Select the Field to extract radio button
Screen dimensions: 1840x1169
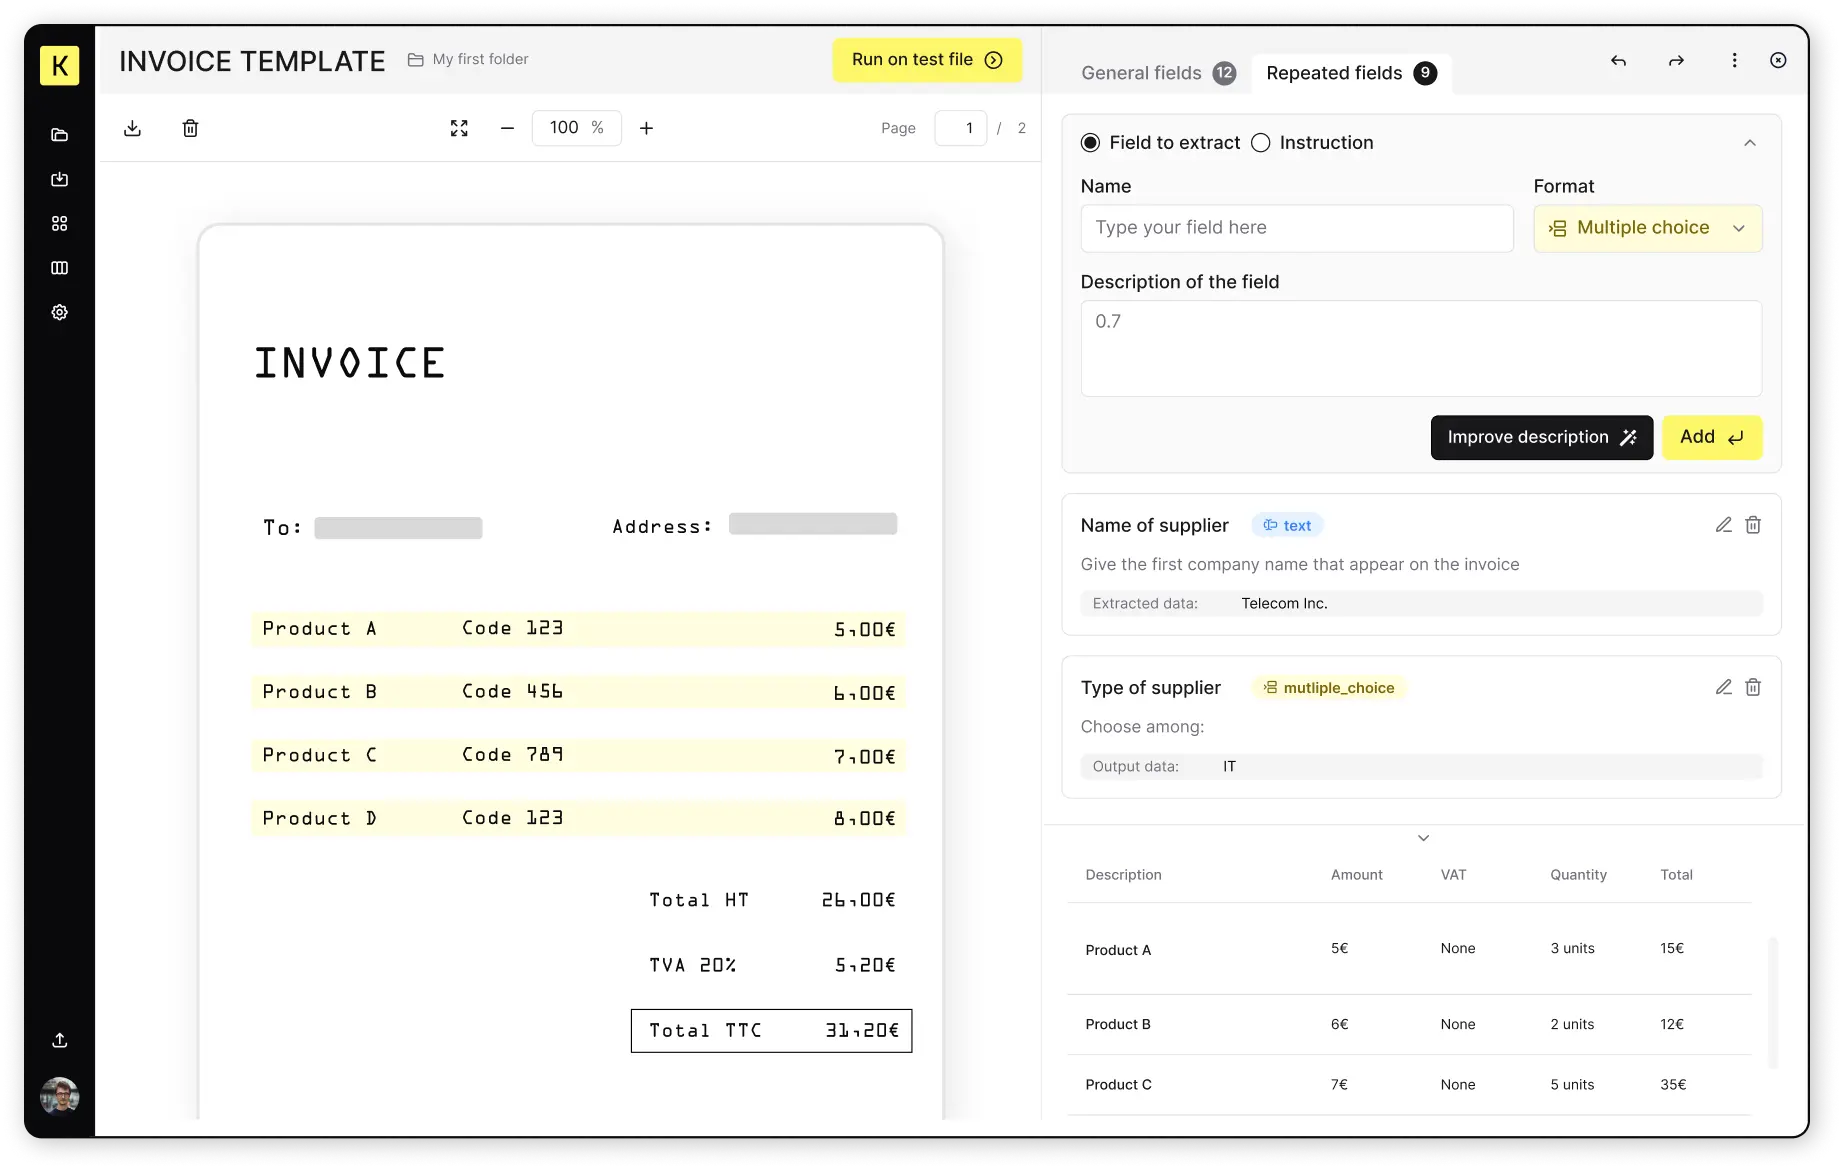coord(1090,142)
